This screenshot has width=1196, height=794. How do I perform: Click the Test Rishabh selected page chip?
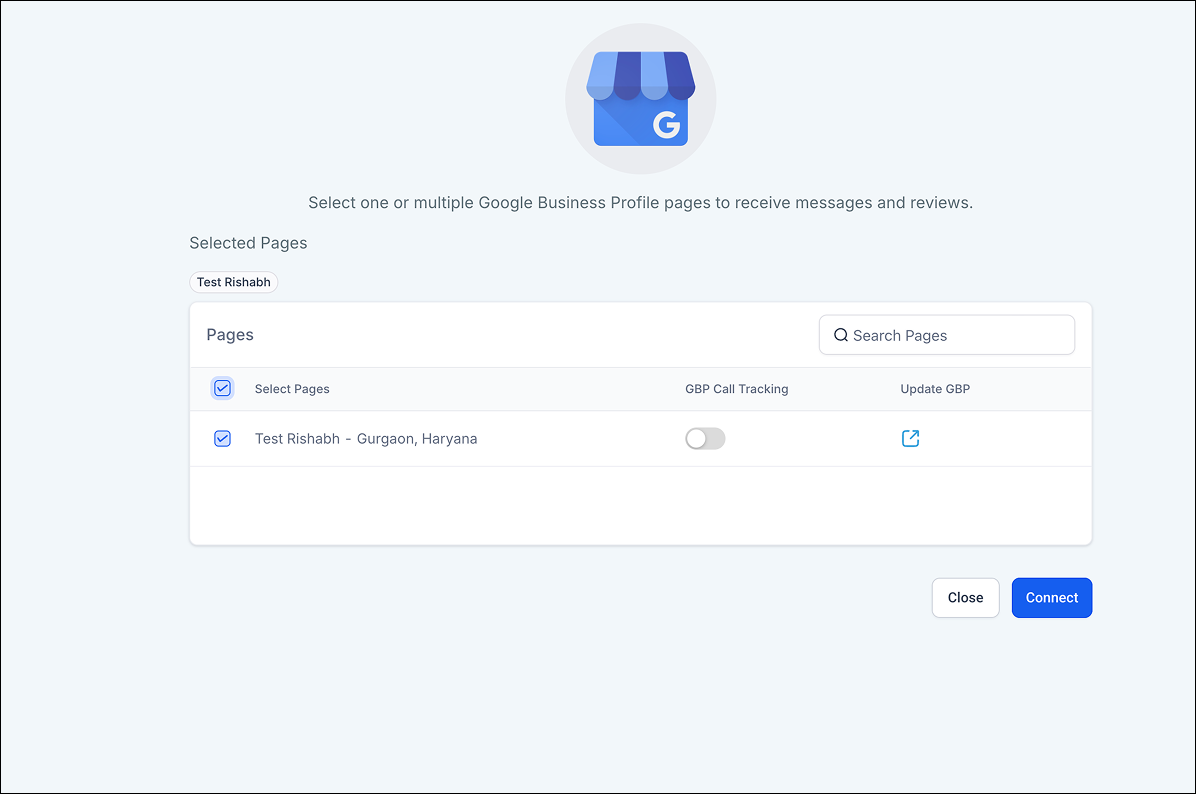click(233, 282)
